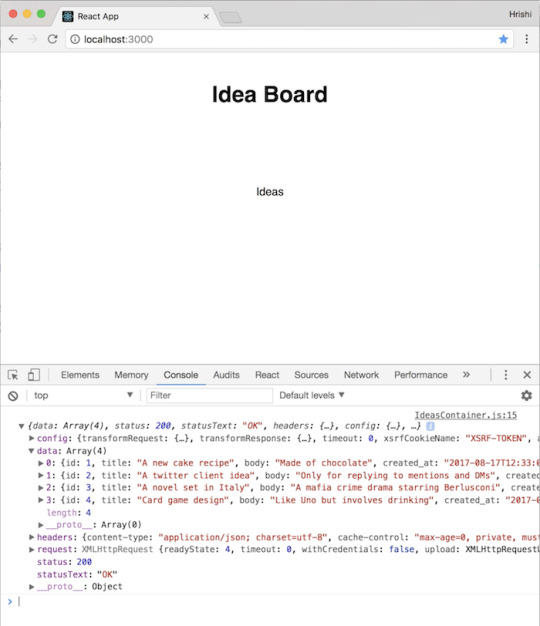Select the Console tab
The width and height of the screenshot is (540, 626).
[x=181, y=375]
